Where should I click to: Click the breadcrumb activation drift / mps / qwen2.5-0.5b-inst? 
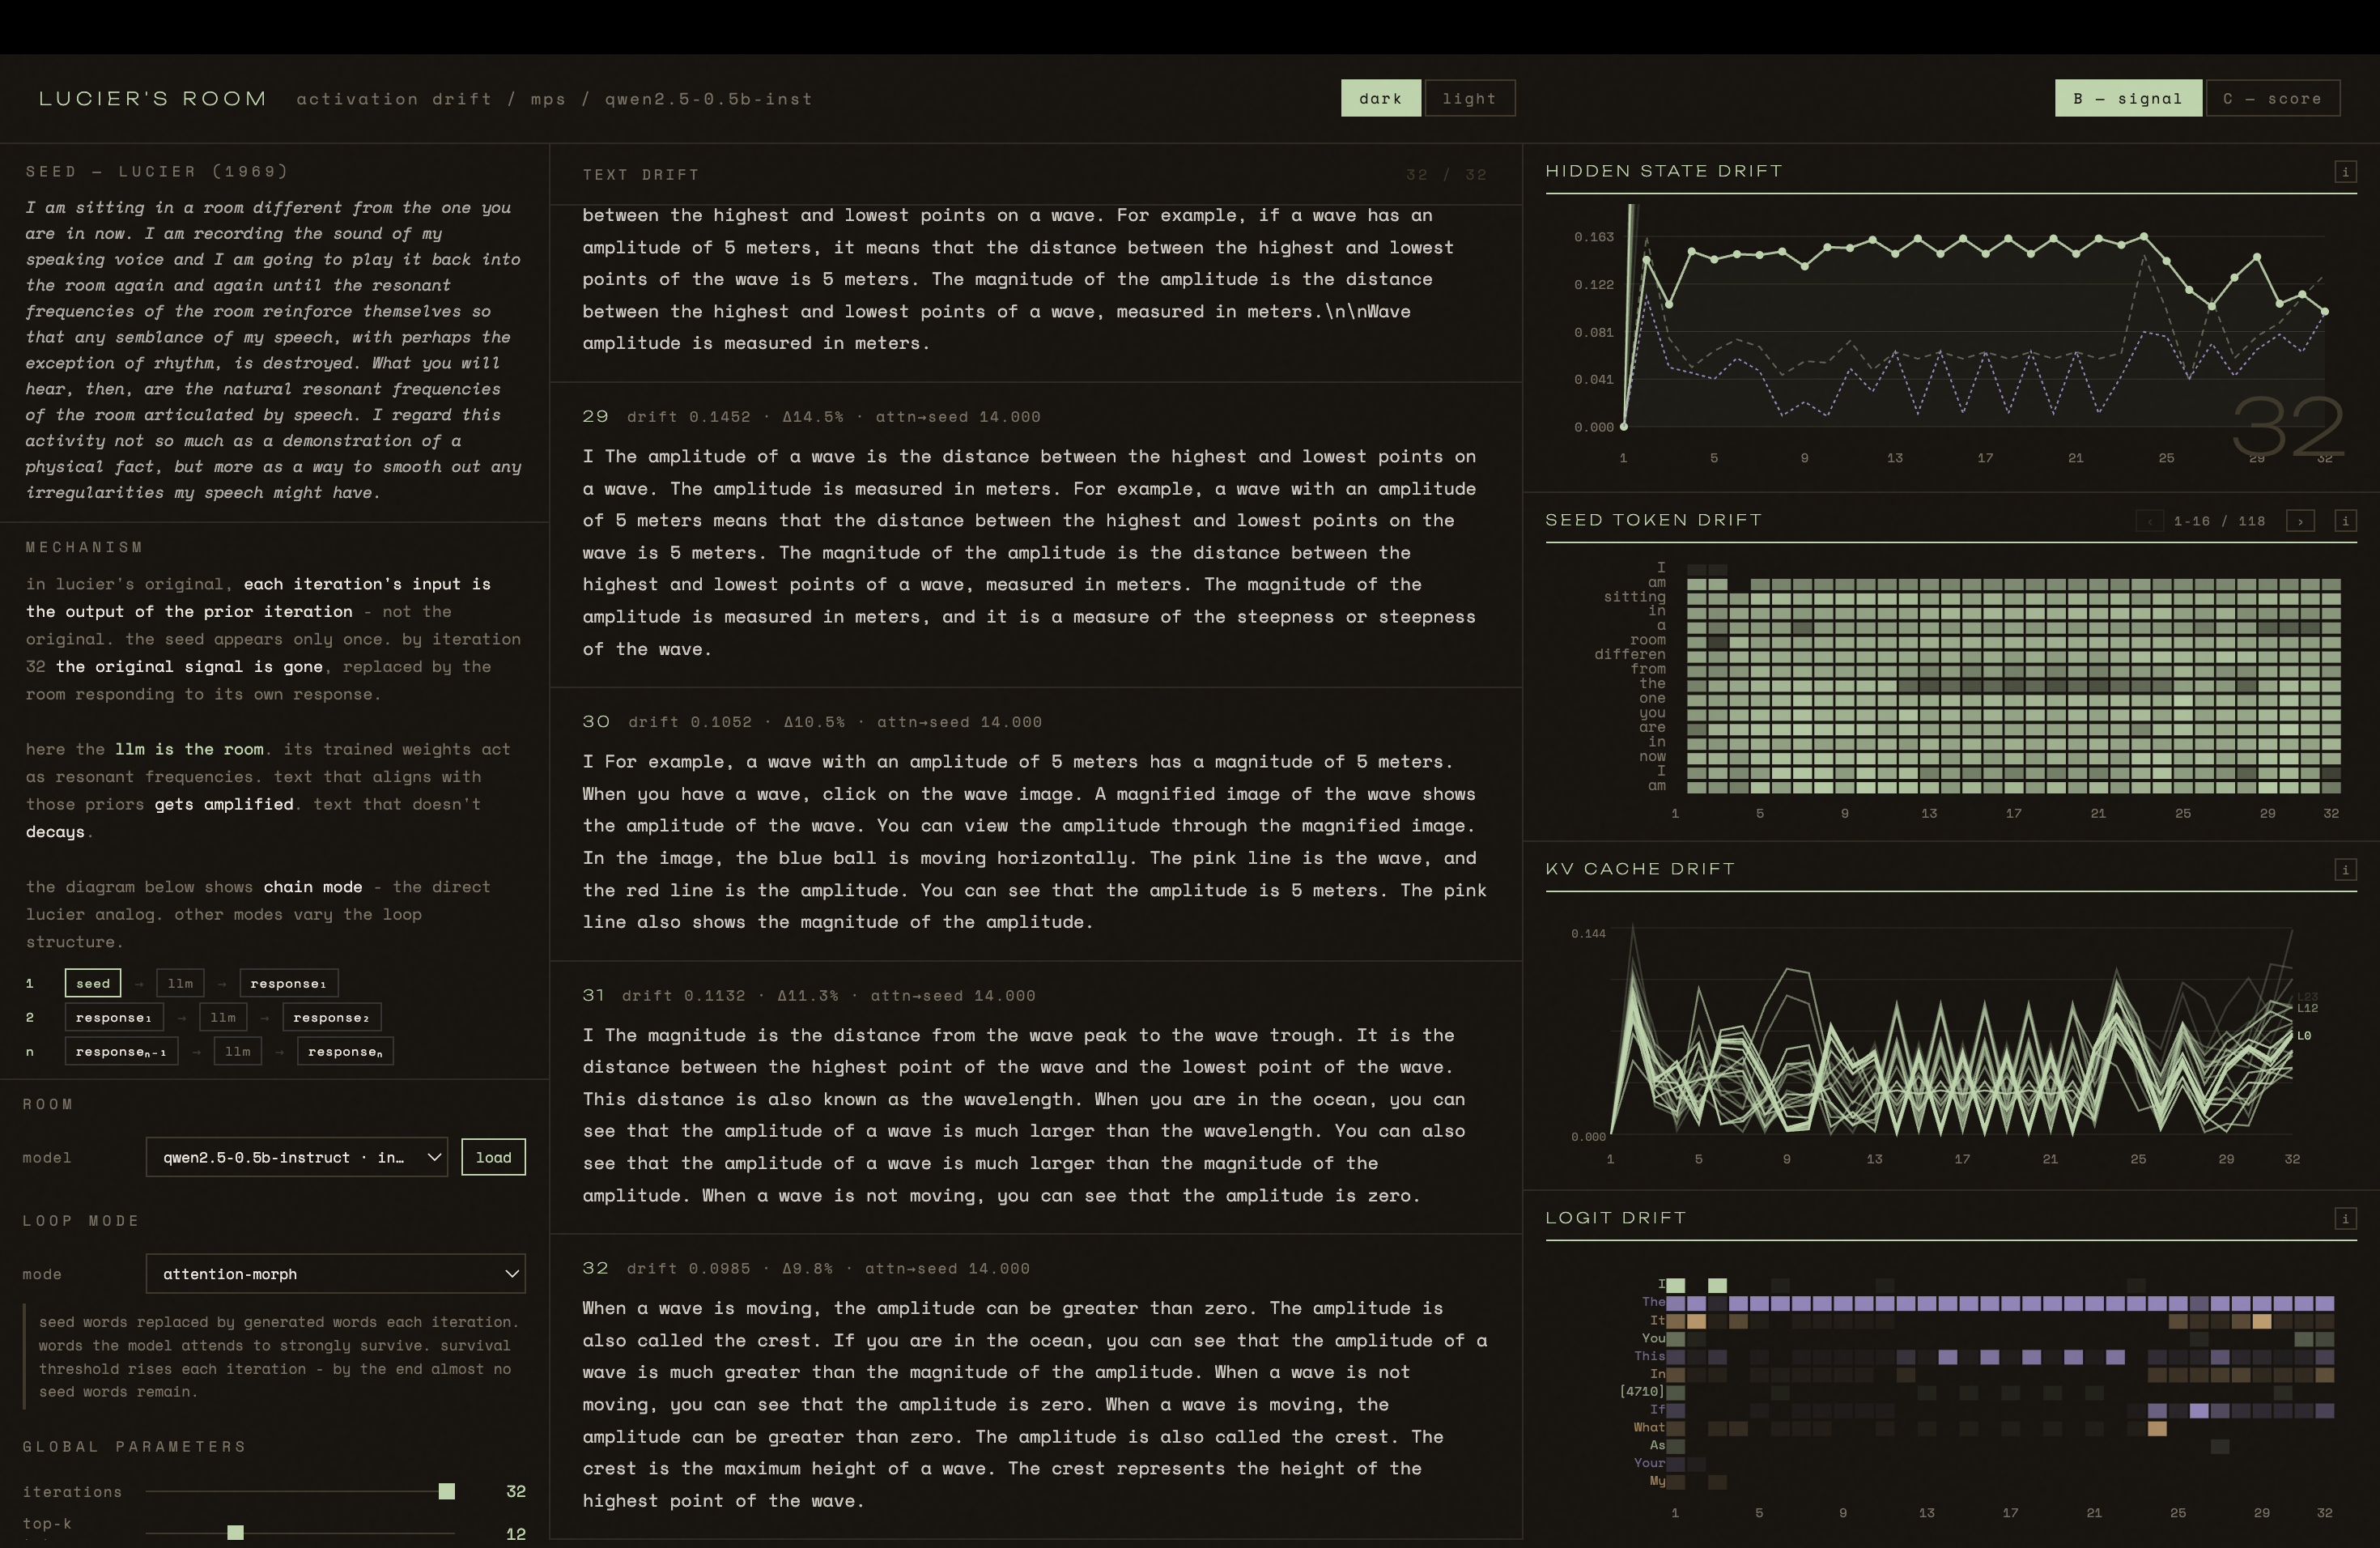[554, 99]
